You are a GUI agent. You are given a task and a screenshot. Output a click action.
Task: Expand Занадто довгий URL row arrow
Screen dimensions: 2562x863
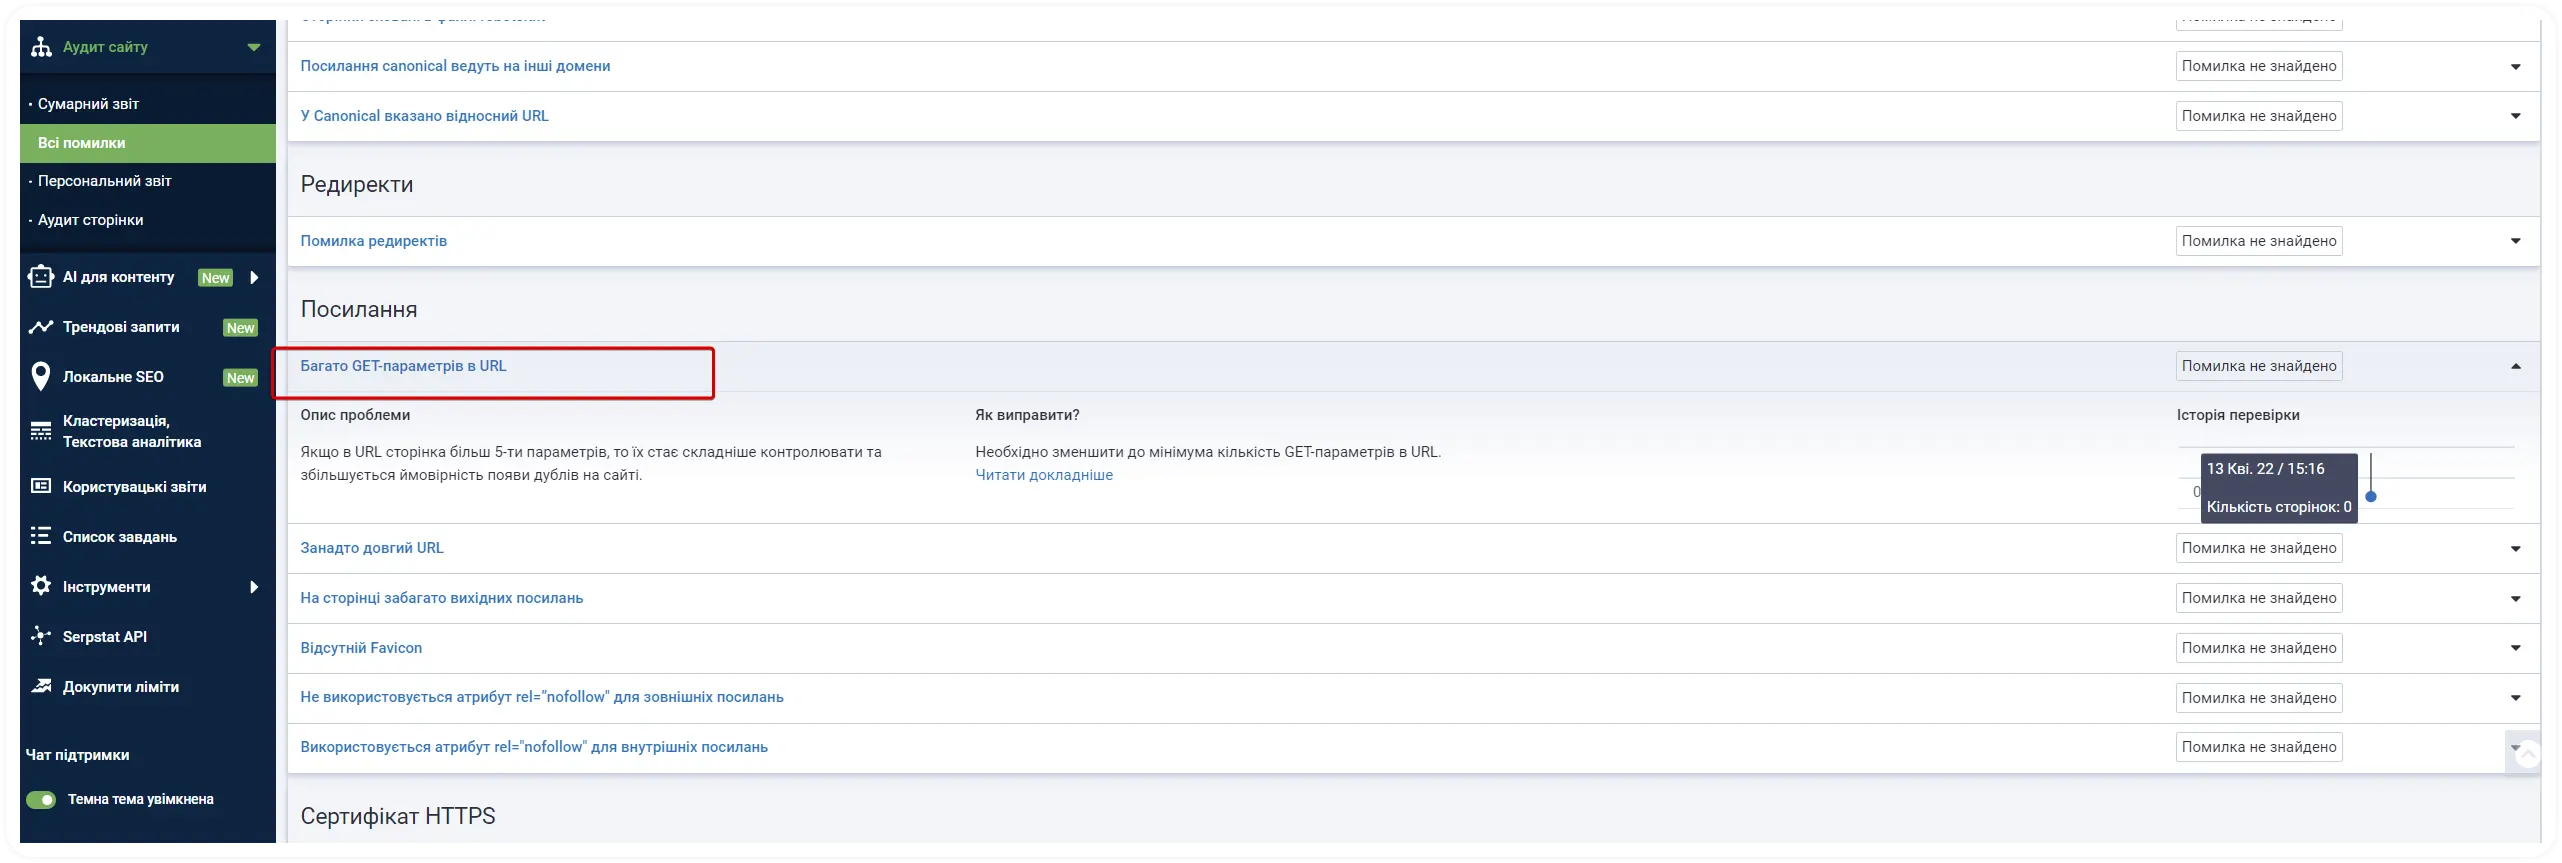(x=2516, y=549)
